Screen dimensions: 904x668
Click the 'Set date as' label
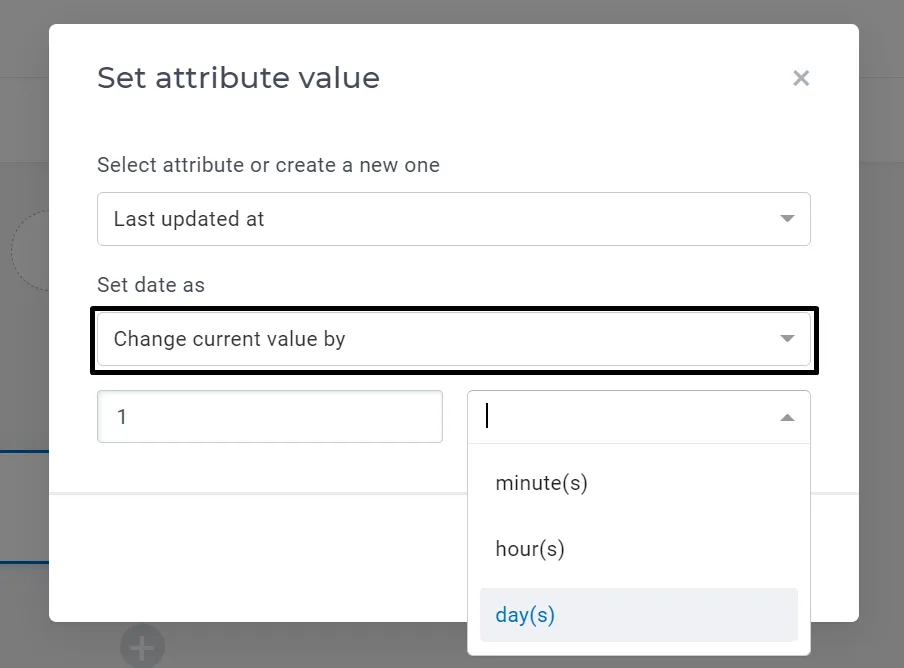pyautogui.click(x=150, y=285)
